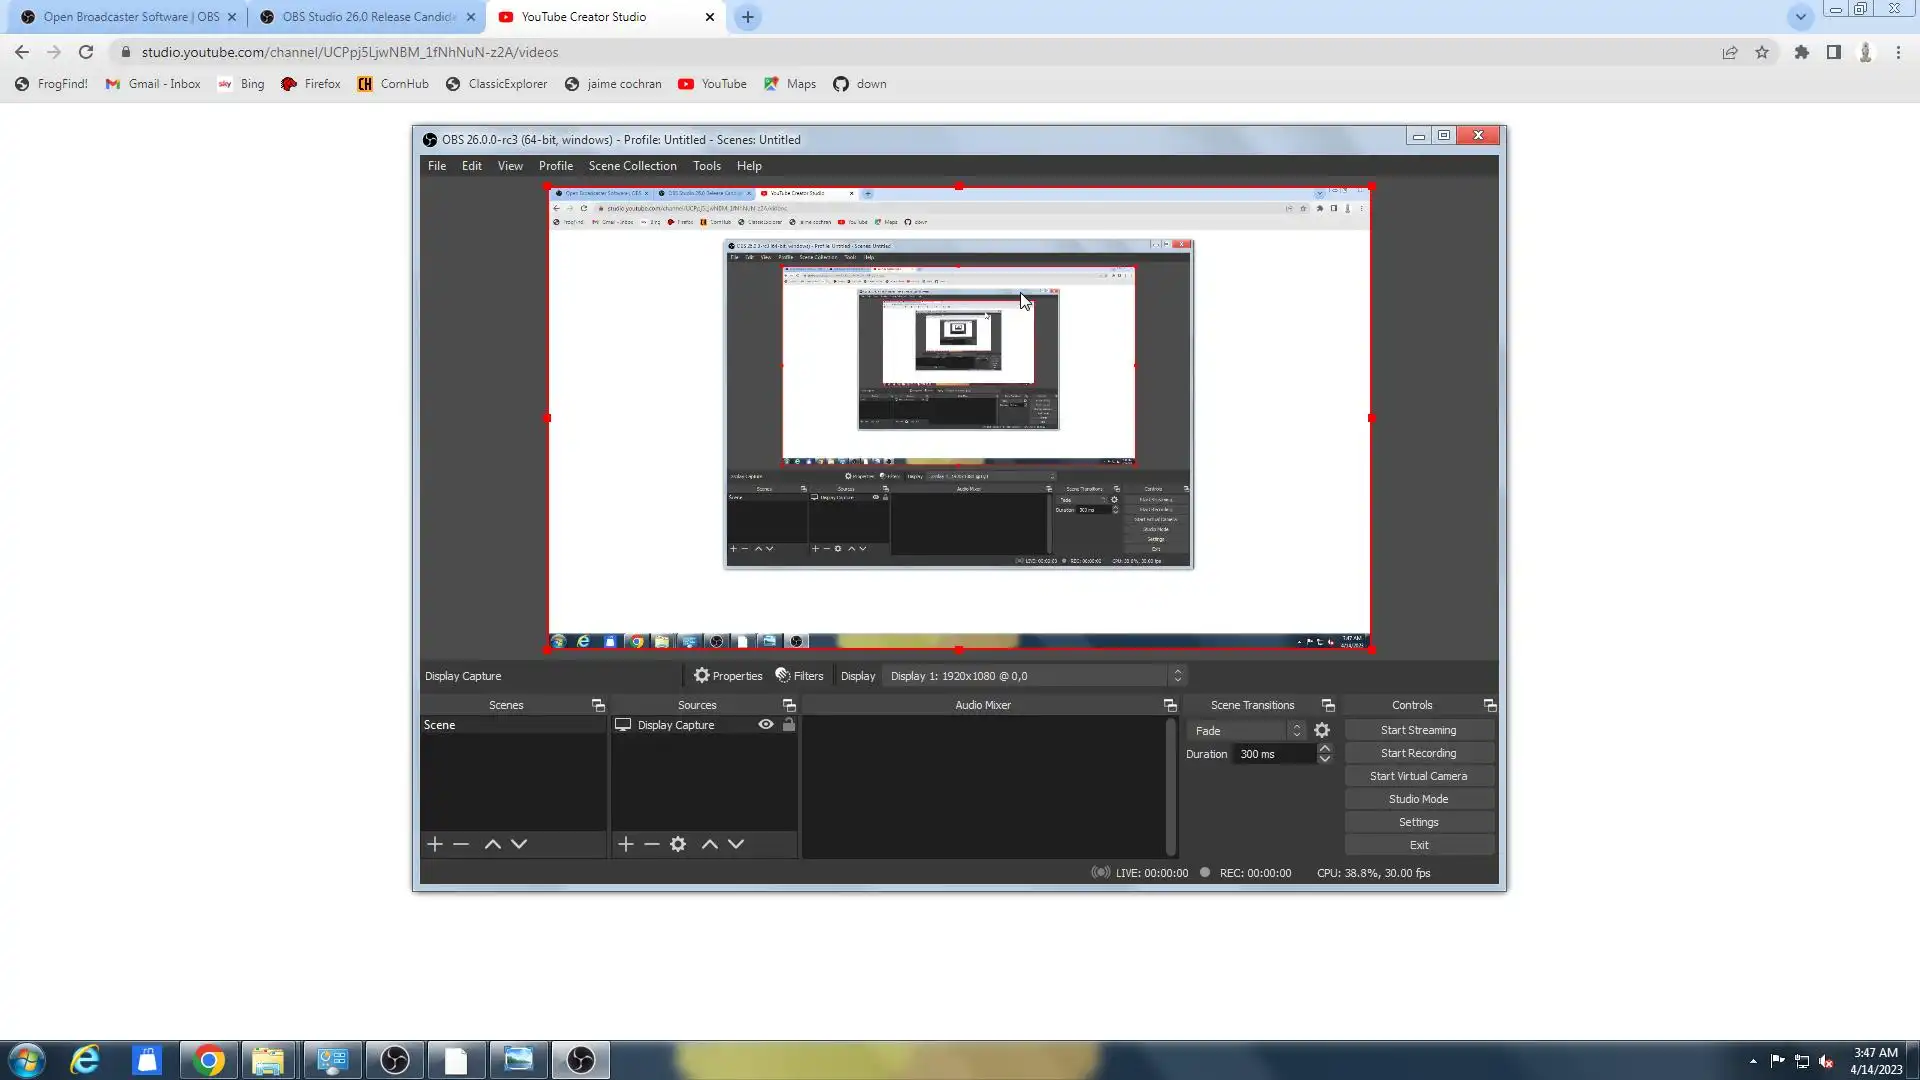Enable Studio Mode
Image resolution: width=1920 pixels, height=1080 pixels.
pyautogui.click(x=1418, y=799)
